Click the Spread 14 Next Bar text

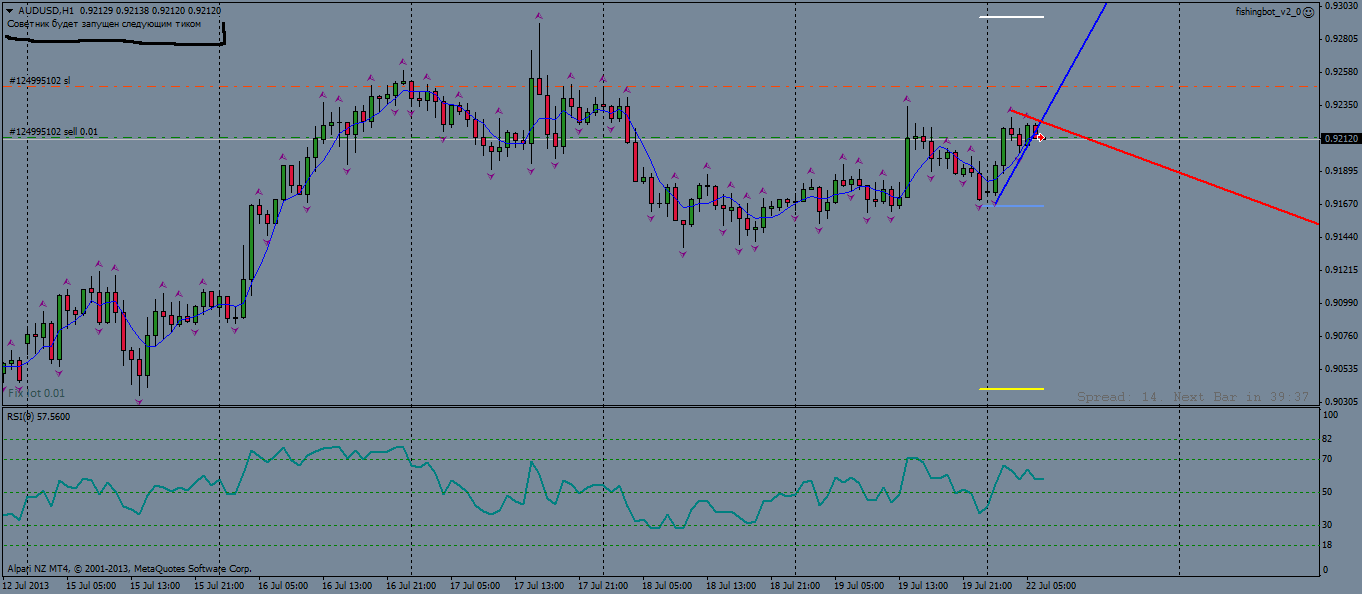coord(1193,397)
